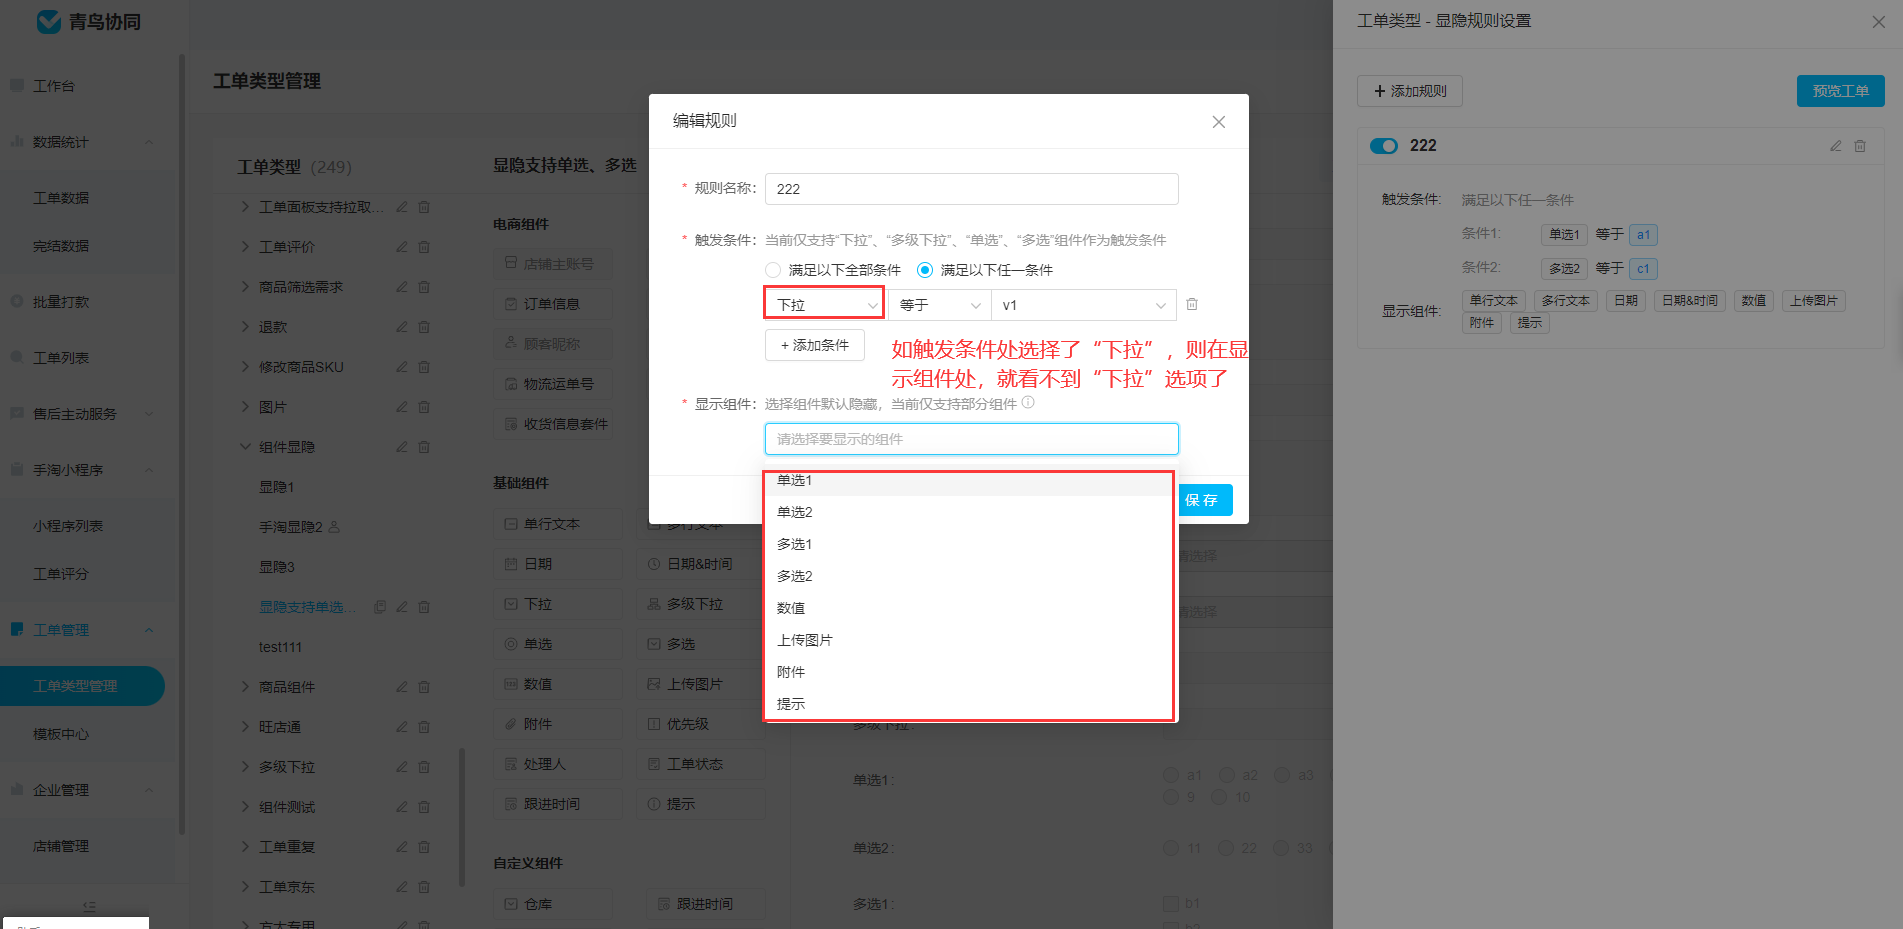The image size is (1903, 929).
Task: Expand the 工单评价 tree node
Action: 245,247
